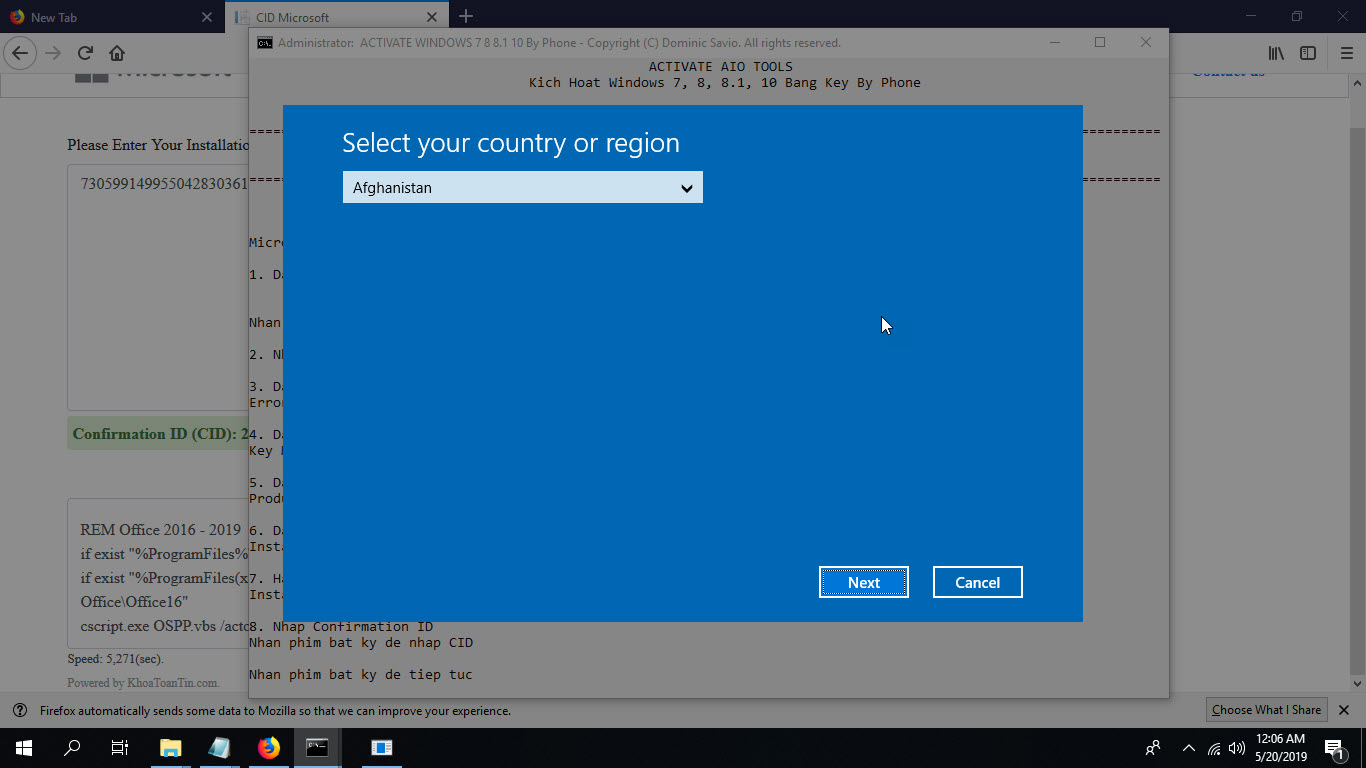Click the Confirmation ID (CID) result text
1366x768 pixels.
tap(160, 434)
